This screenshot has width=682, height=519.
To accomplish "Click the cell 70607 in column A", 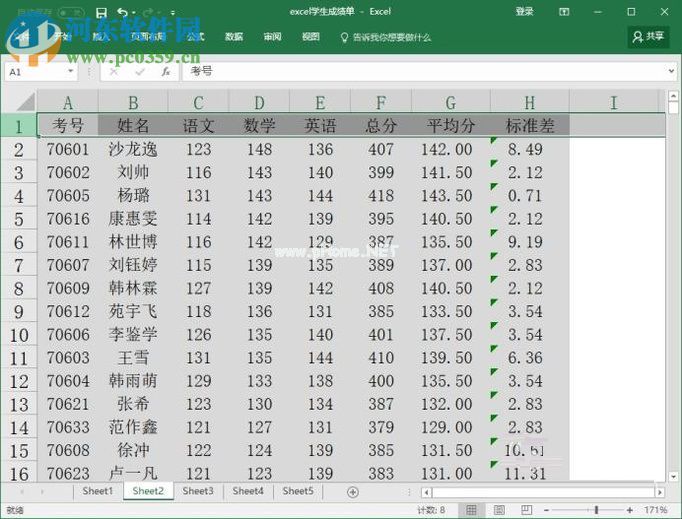I will coord(68,265).
